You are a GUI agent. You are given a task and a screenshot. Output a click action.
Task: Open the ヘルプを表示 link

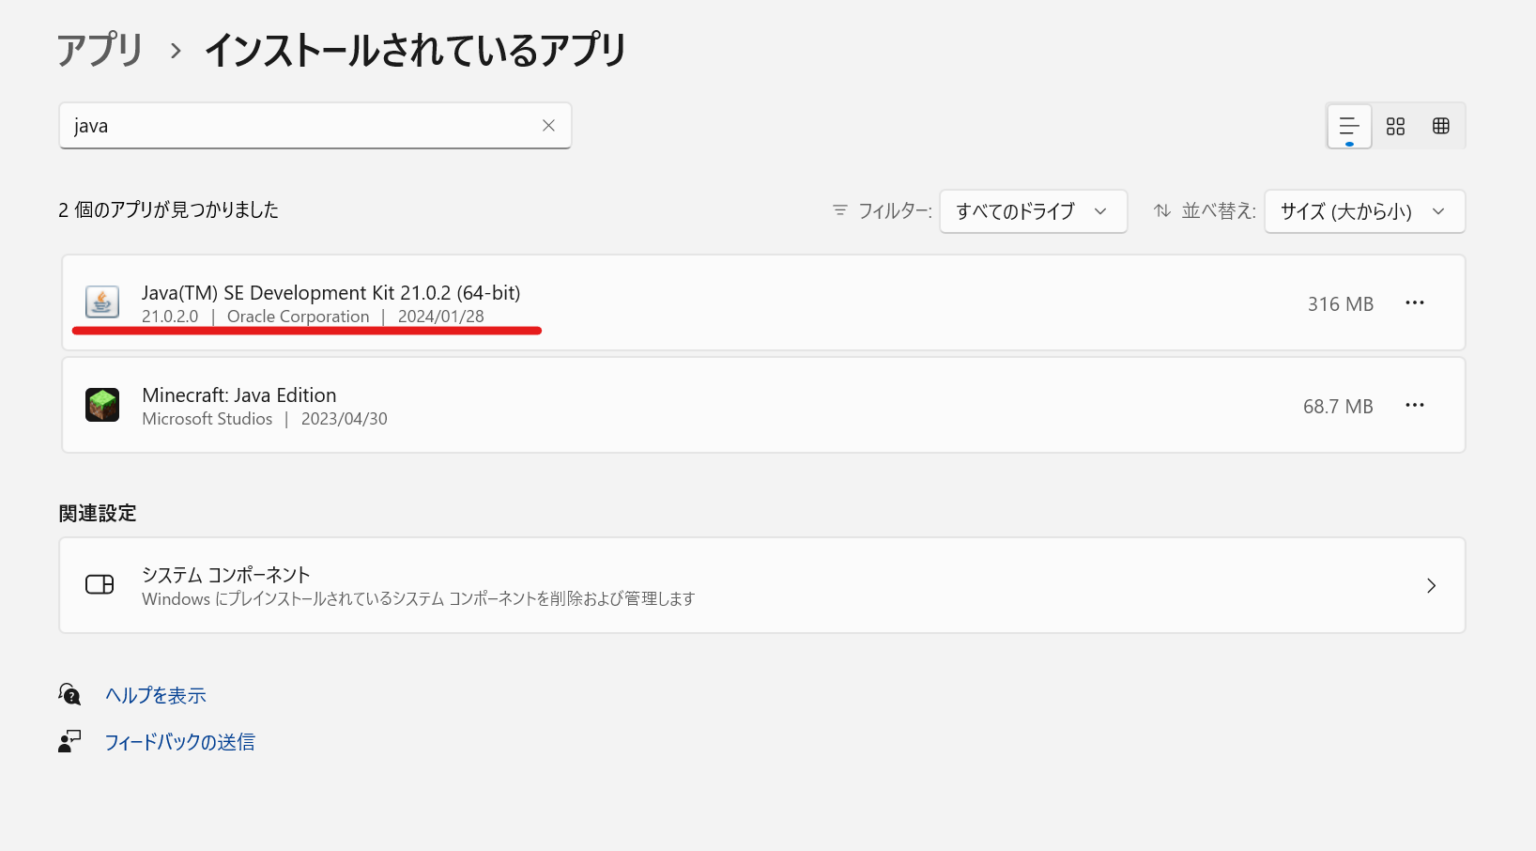(156, 694)
